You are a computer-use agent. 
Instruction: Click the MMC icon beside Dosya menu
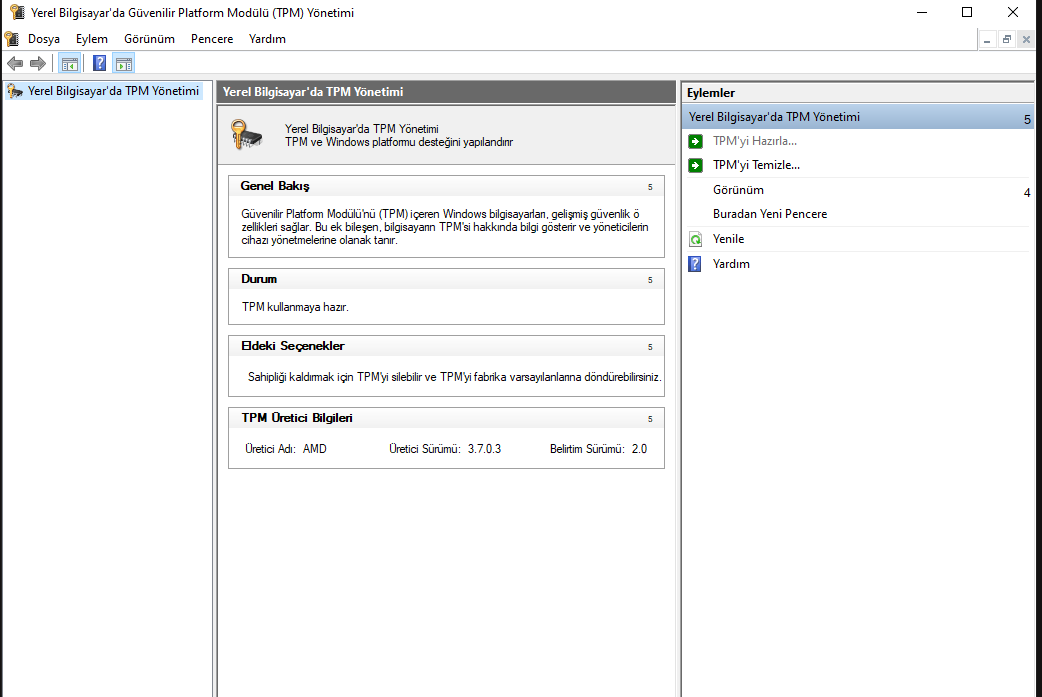(11, 39)
